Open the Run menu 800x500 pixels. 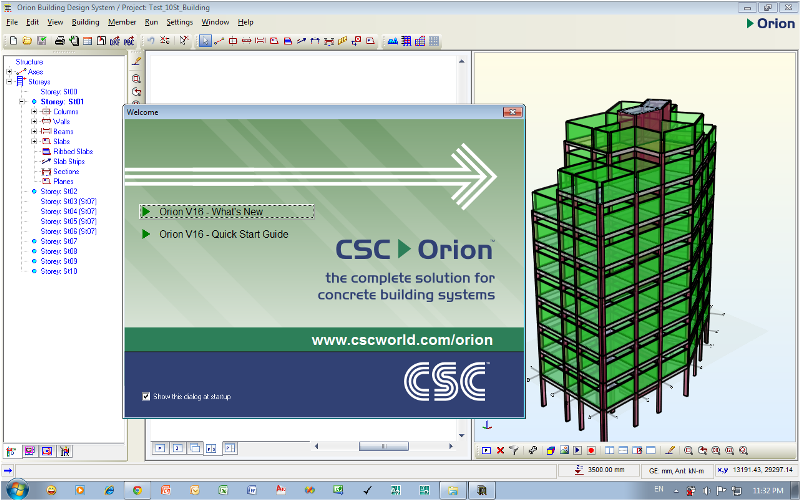point(151,22)
